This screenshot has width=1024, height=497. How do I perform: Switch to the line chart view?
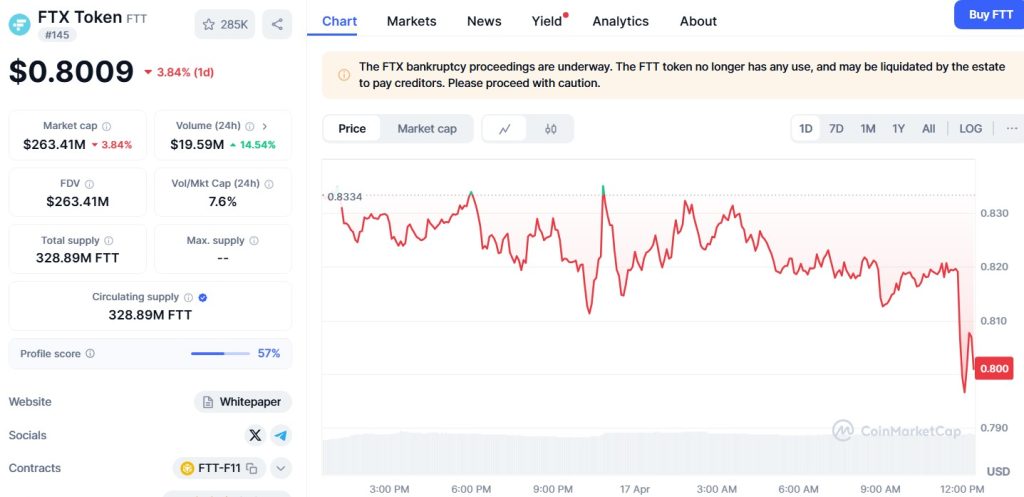[505, 129]
